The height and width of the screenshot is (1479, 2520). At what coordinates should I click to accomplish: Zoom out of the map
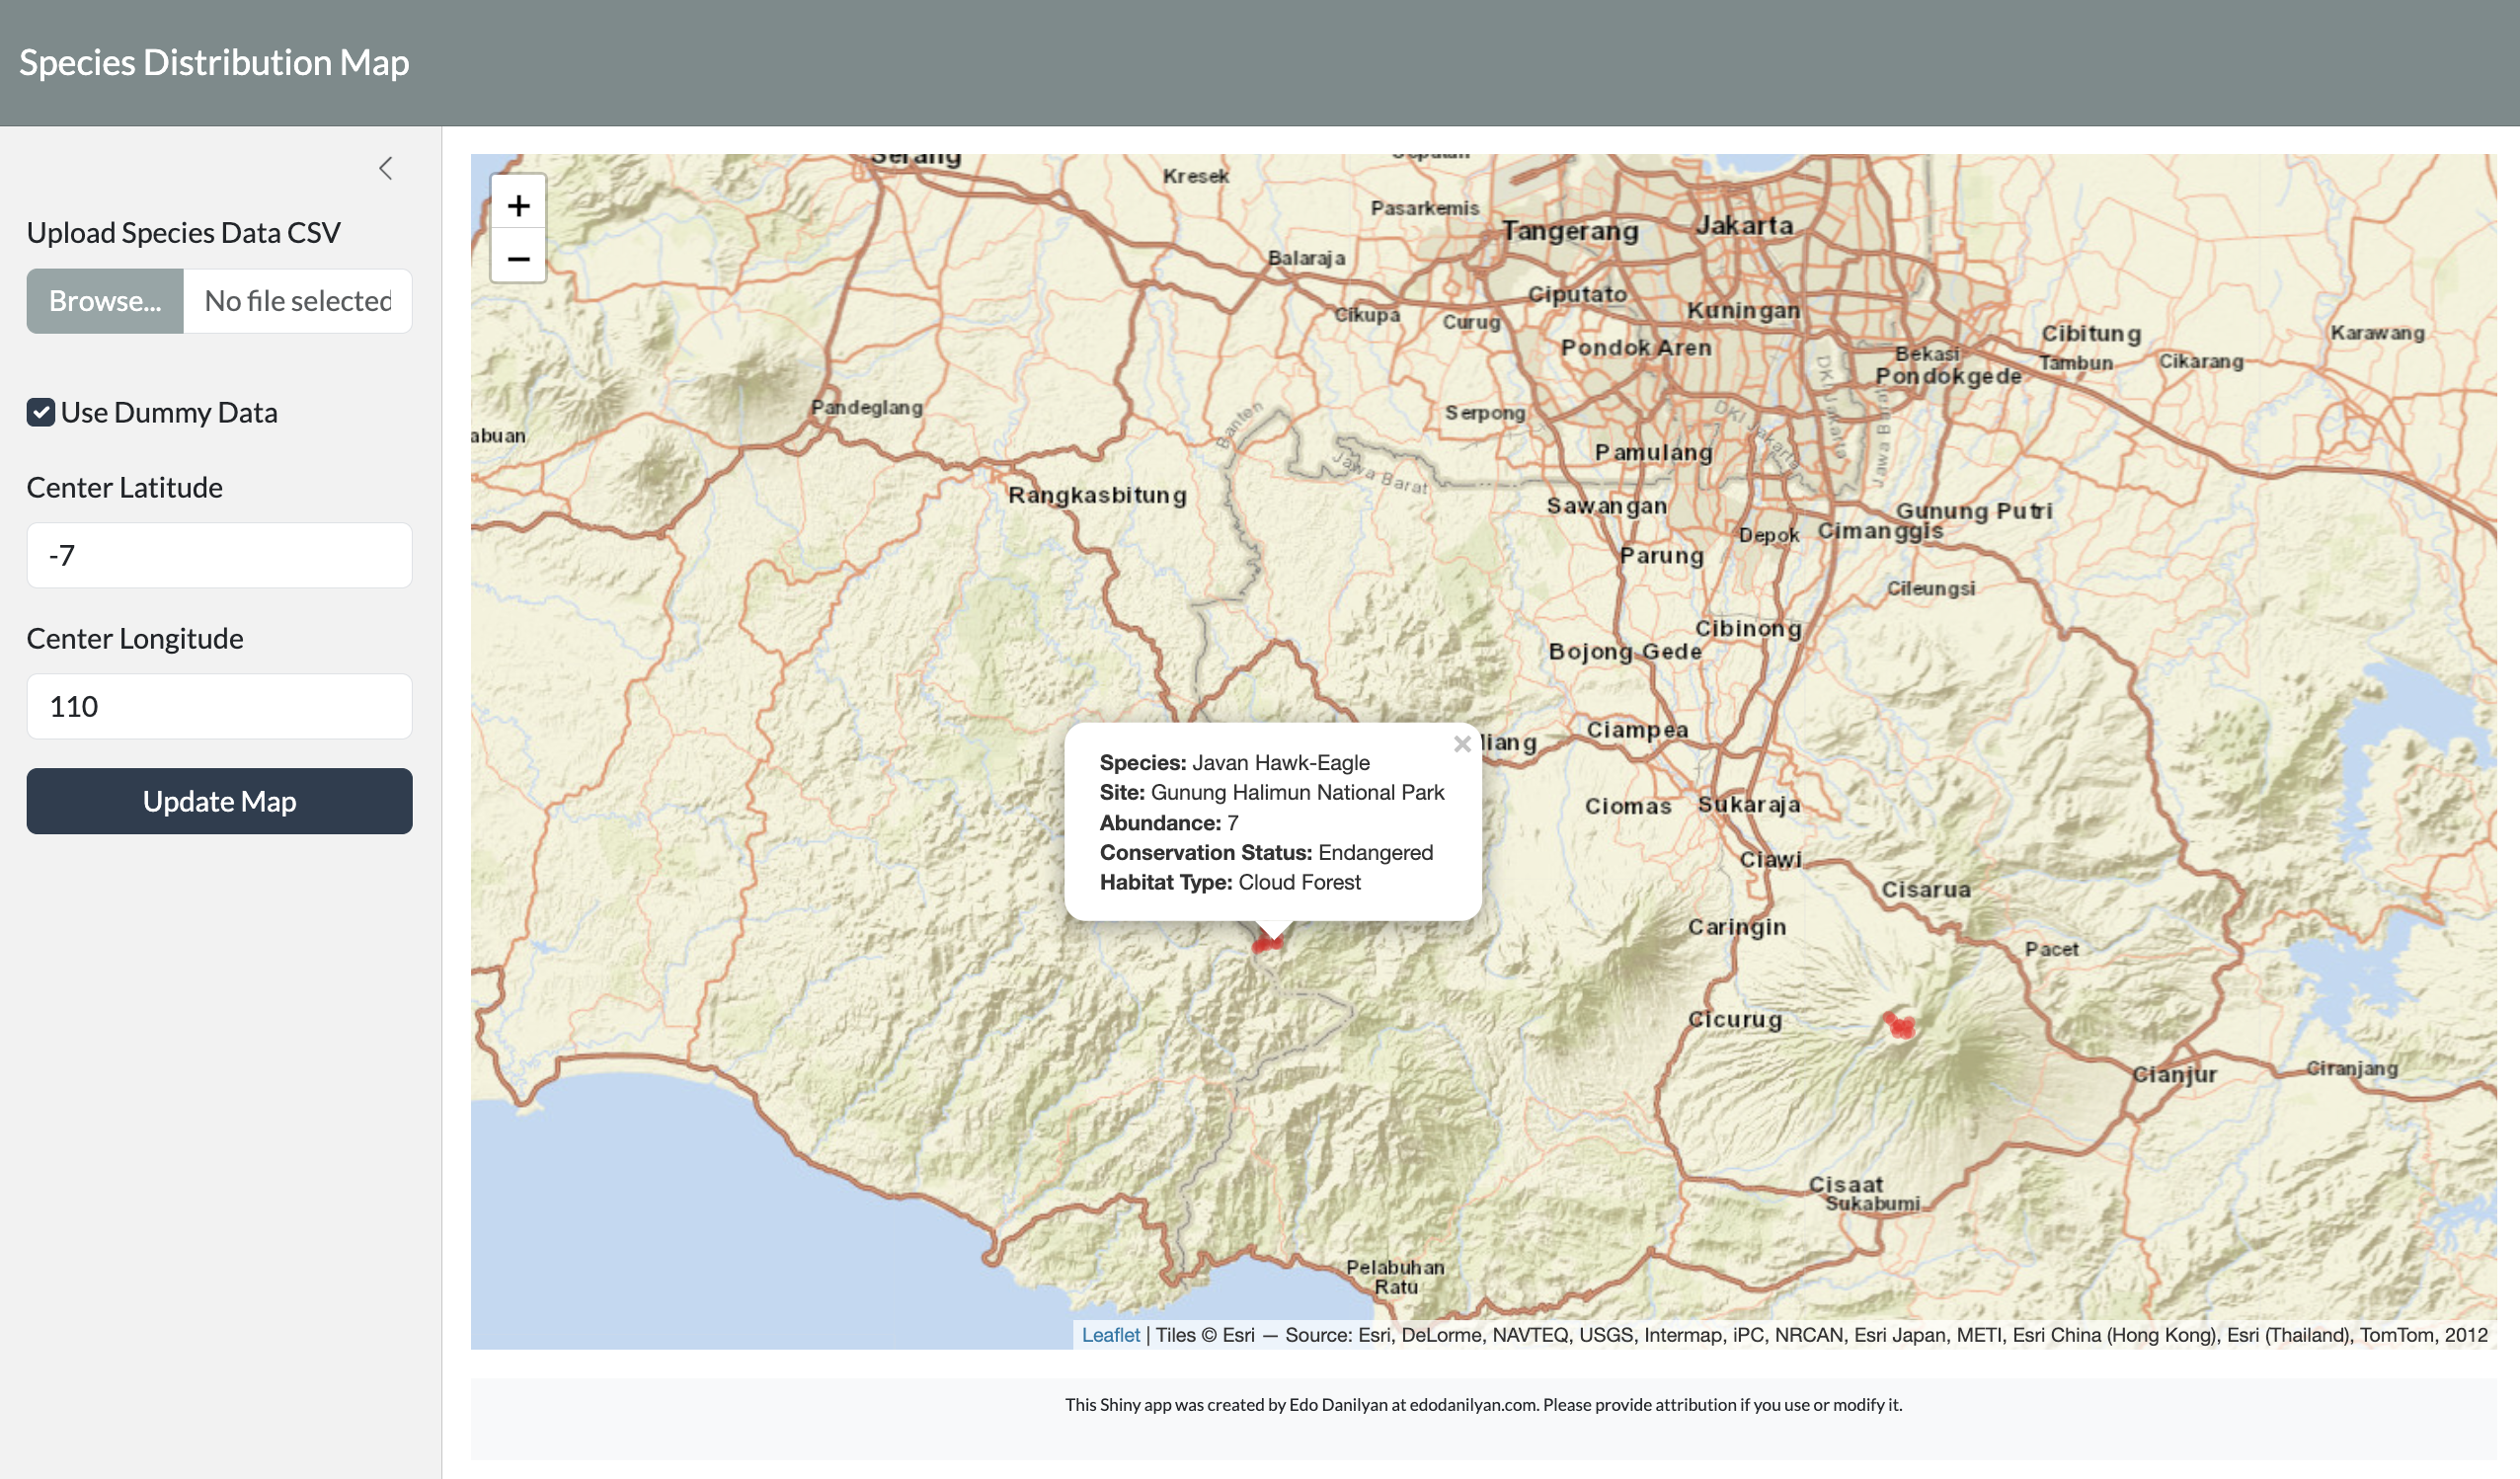point(518,259)
